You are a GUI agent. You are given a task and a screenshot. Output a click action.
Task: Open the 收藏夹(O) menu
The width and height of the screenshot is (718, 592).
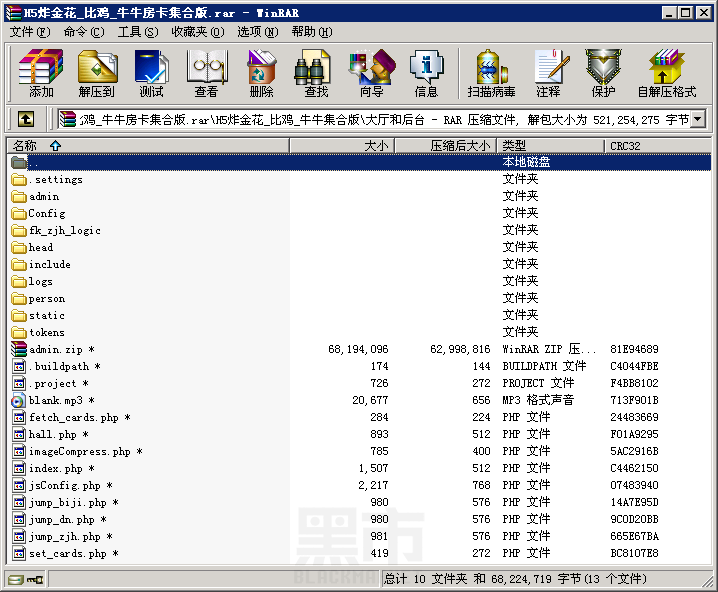point(198,32)
